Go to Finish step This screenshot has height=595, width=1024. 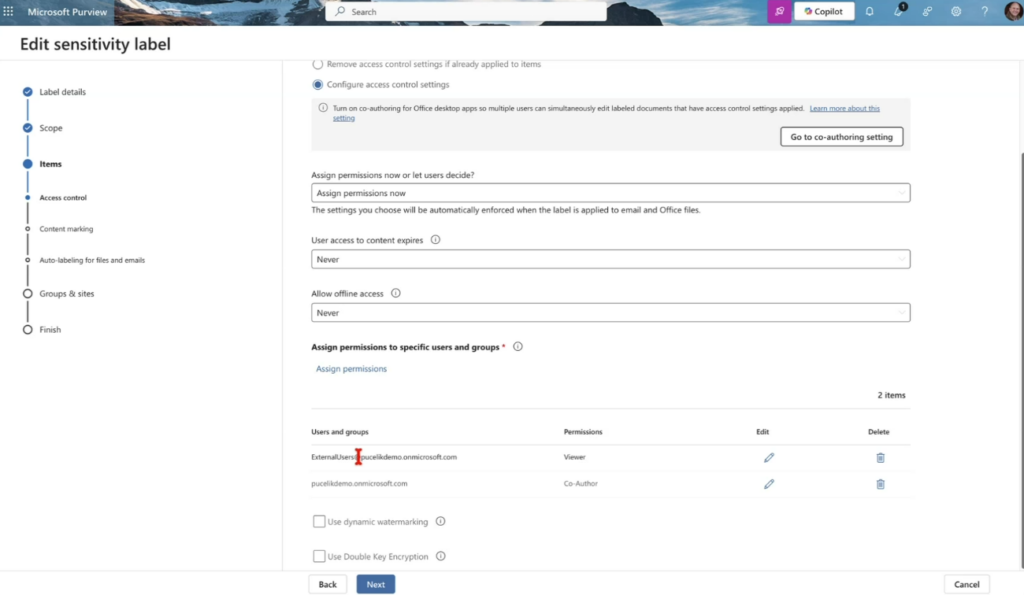50,330
